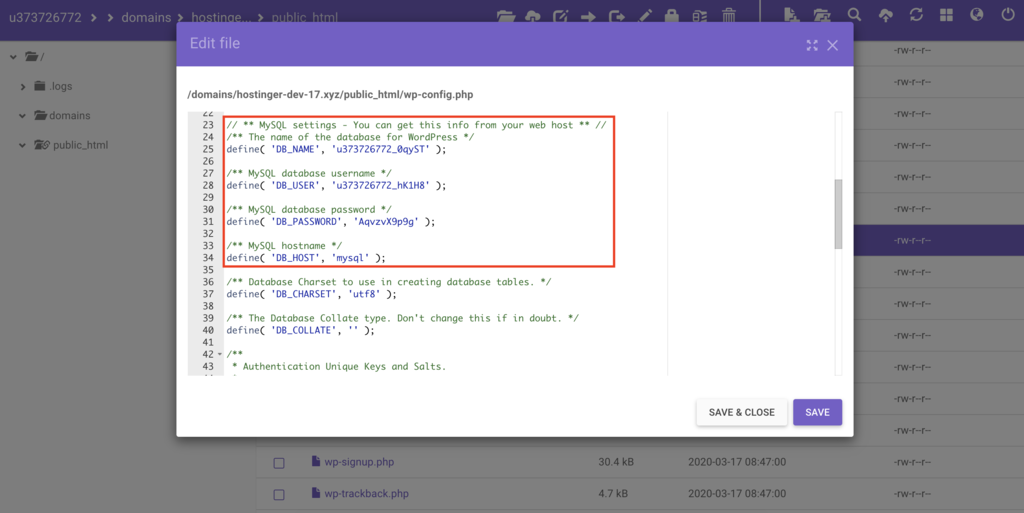Viewport: 1024px width, 513px height.
Task: Close the Edit file dialog
Action: 833,45
